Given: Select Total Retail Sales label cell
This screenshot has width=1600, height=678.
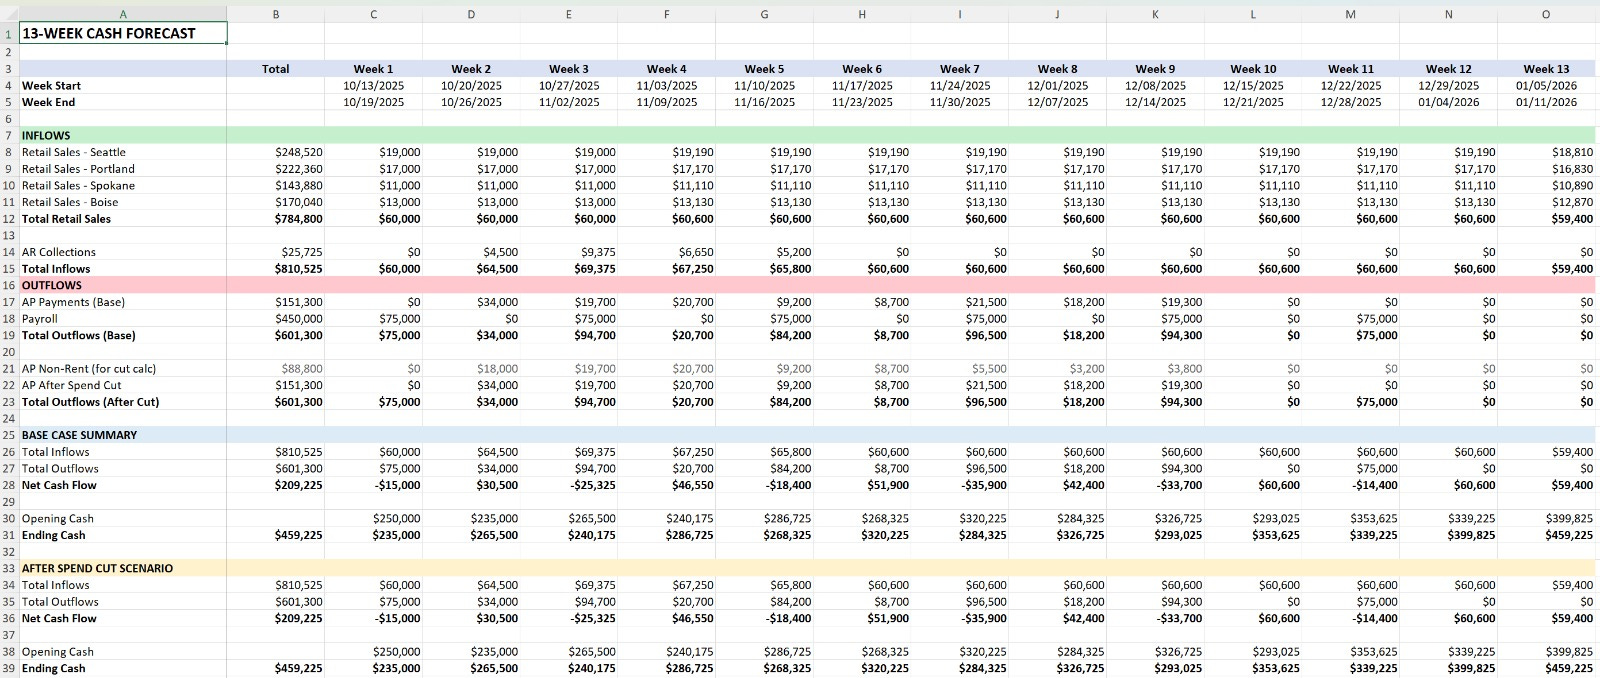Looking at the screenshot, I should [x=123, y=219].
